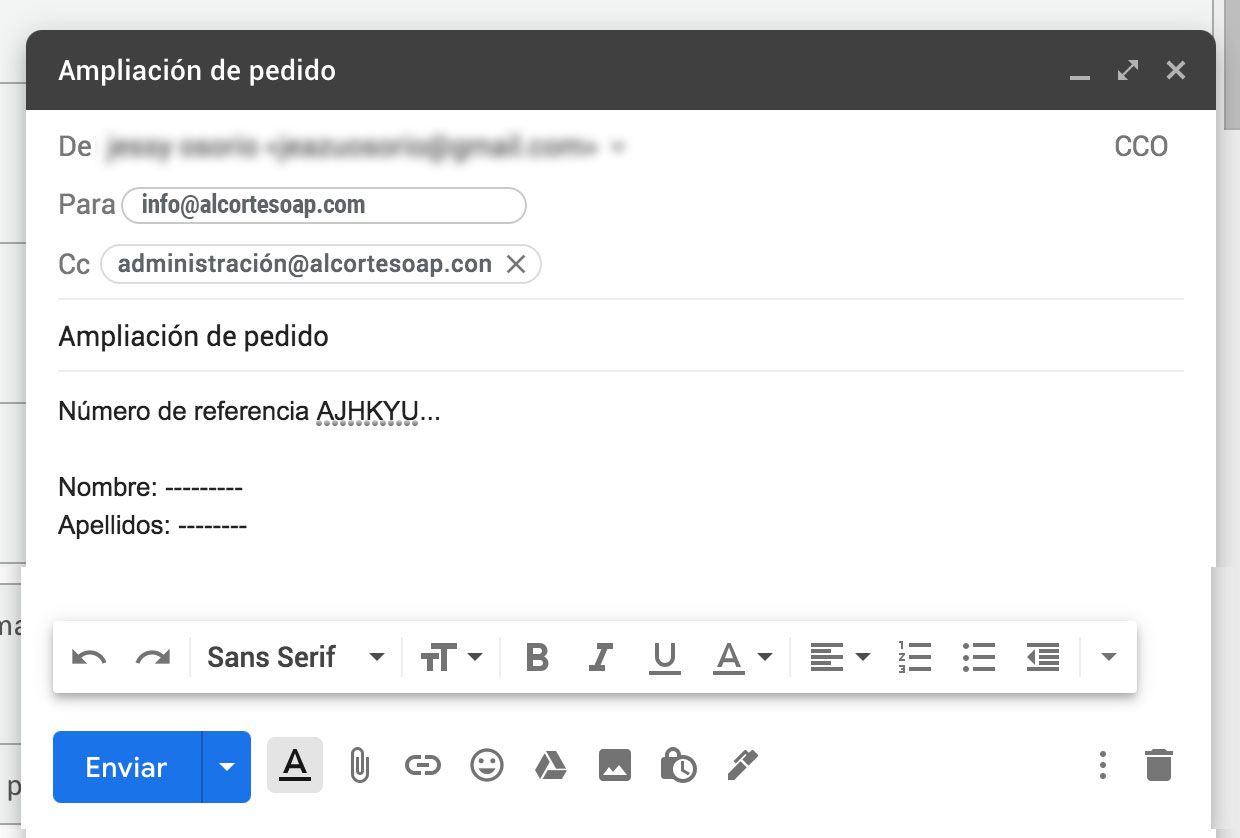Insert a numbered list
Viewport: 1240px width, 838px height.
pos(915,657)
